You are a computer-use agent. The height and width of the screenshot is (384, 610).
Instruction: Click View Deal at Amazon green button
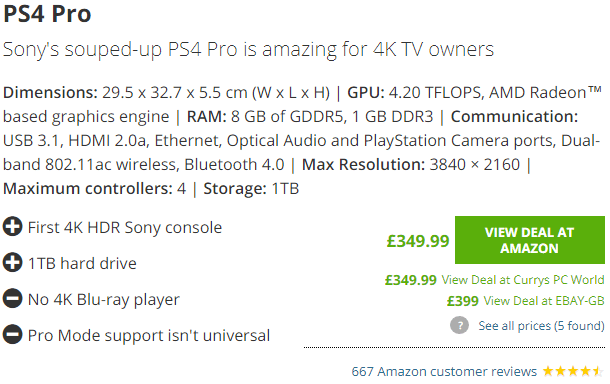coord(529,240)
